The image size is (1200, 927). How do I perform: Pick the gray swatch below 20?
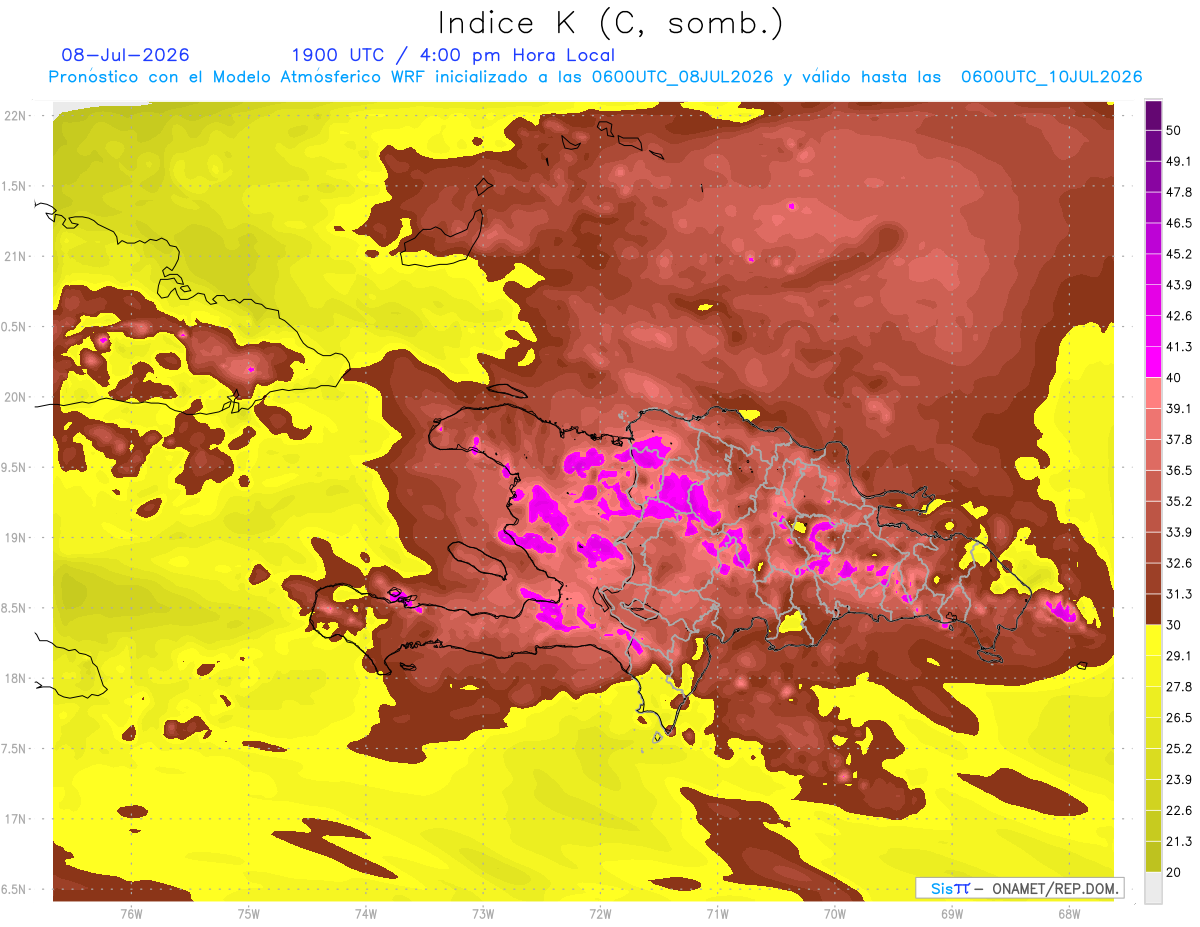pyautogui.click(x=1153, y=887)
